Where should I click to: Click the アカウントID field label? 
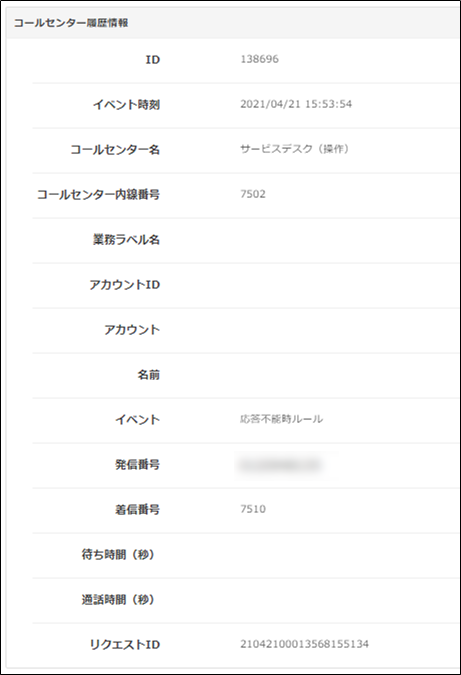tap(124, 285)
